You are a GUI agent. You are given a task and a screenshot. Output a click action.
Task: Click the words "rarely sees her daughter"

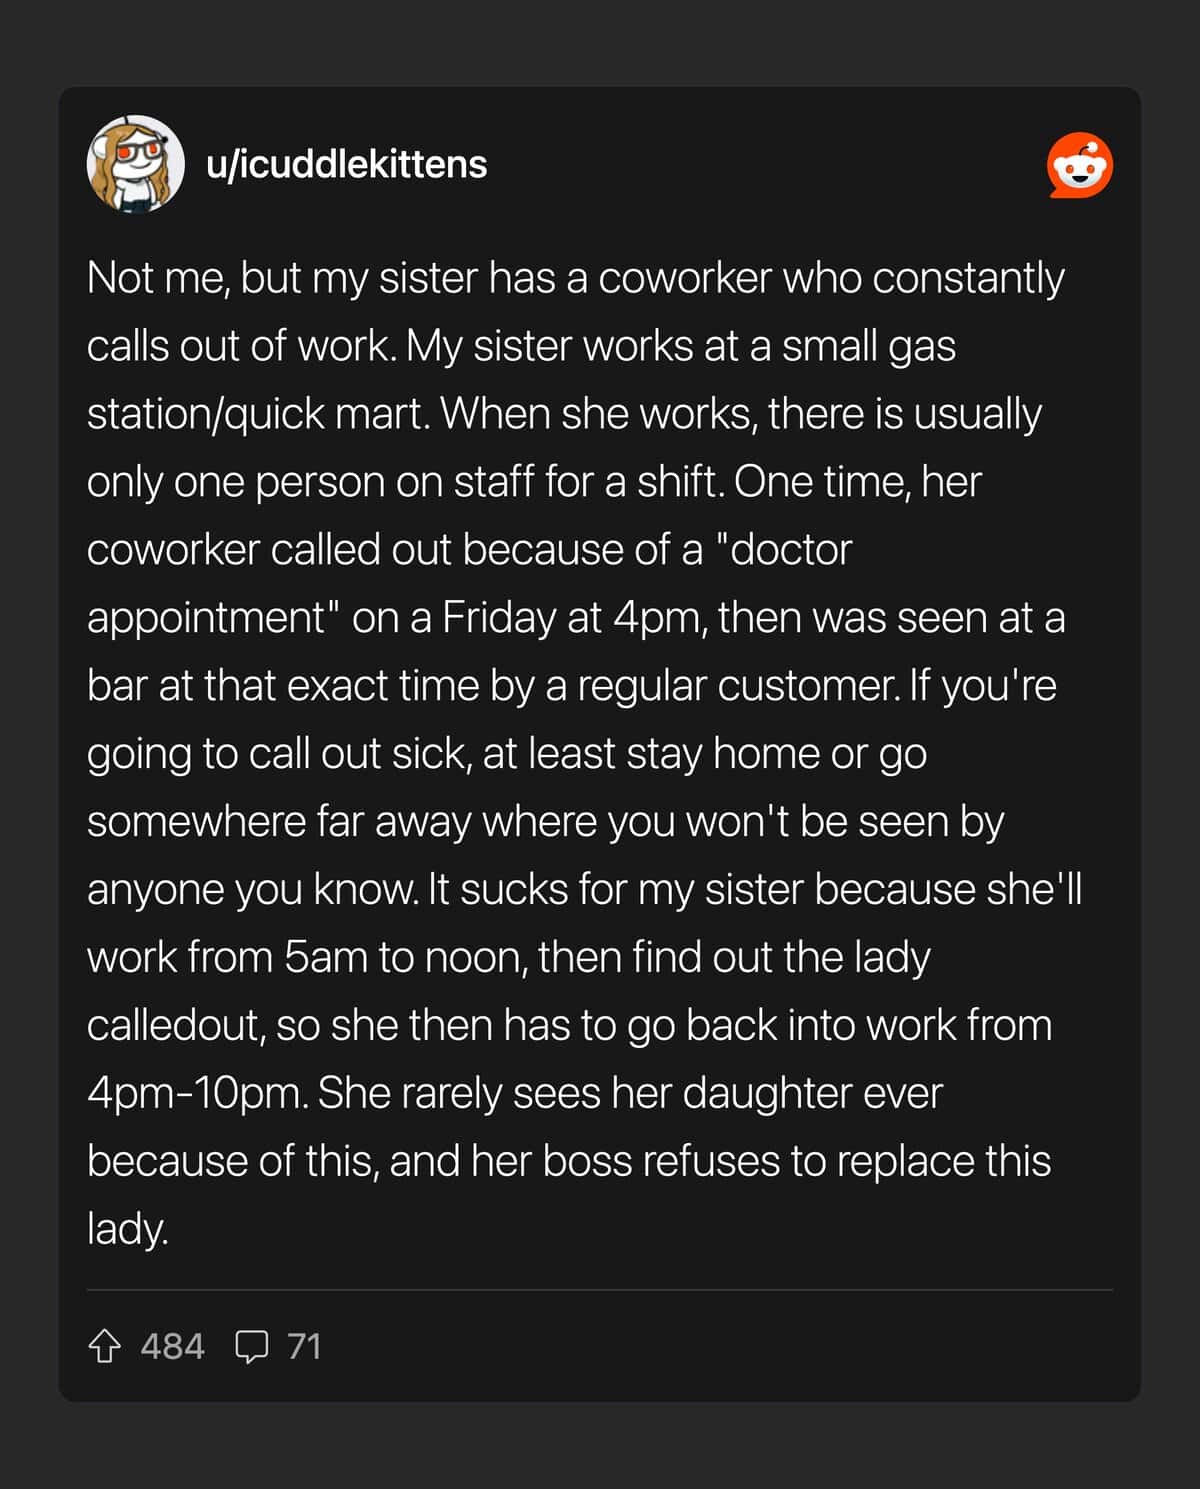(x=630, y=1094)
